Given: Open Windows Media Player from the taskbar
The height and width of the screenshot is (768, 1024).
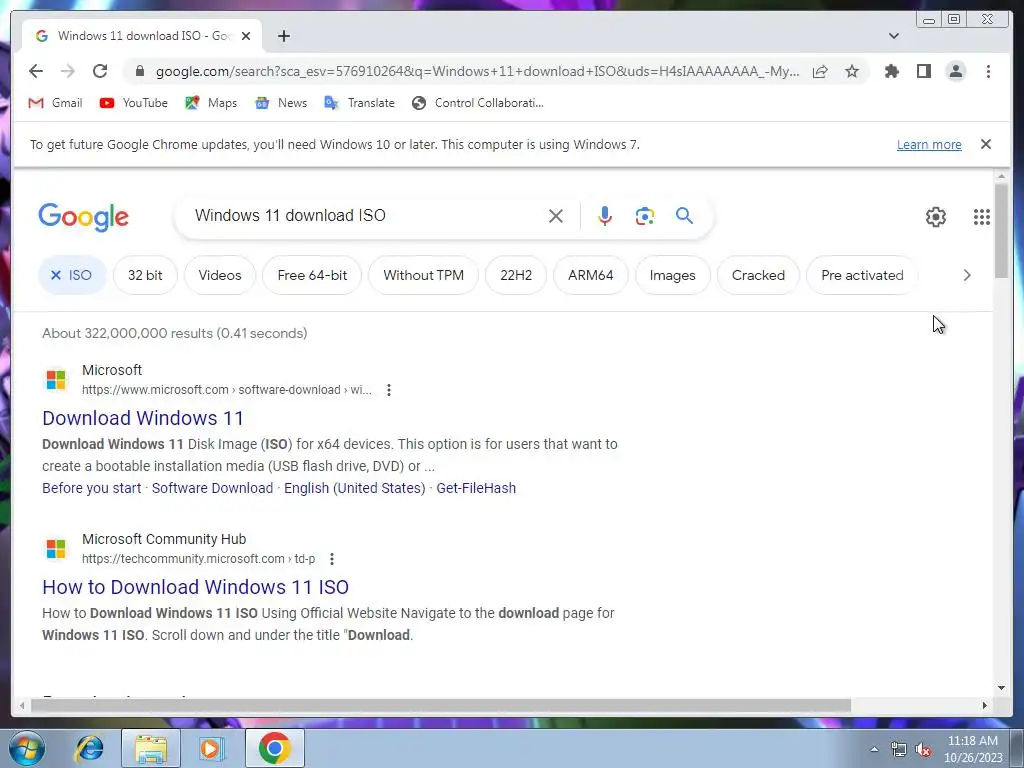Looking at the screenshot, I should (211, 748).
